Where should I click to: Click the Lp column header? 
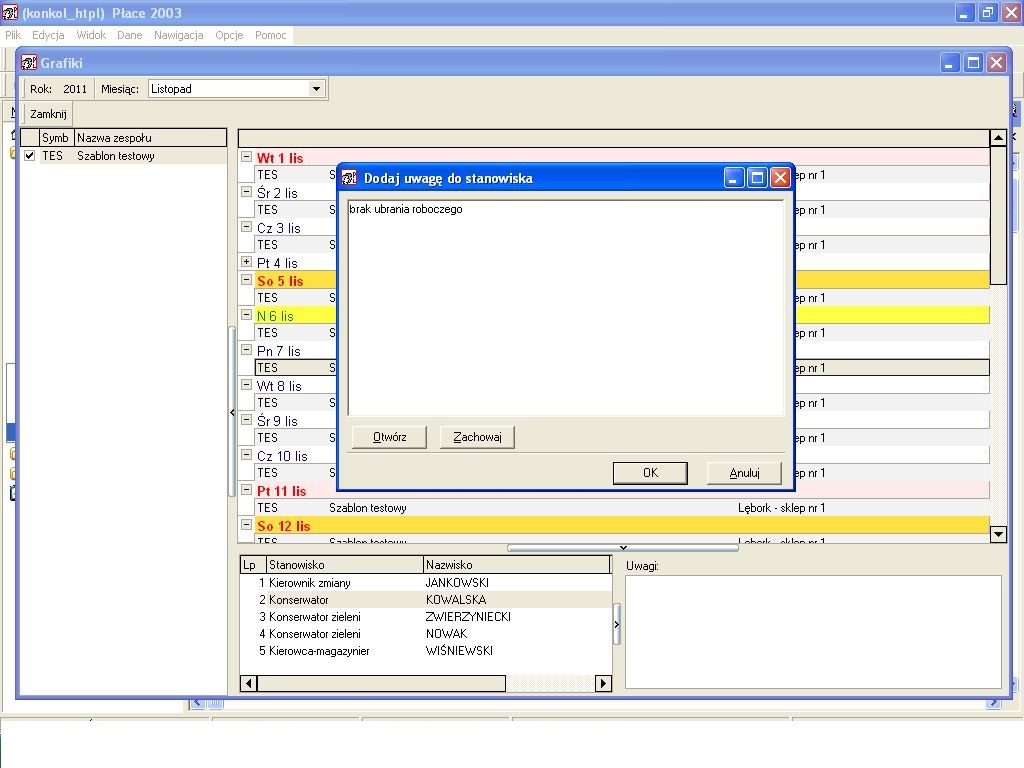(x=253, y=565)
